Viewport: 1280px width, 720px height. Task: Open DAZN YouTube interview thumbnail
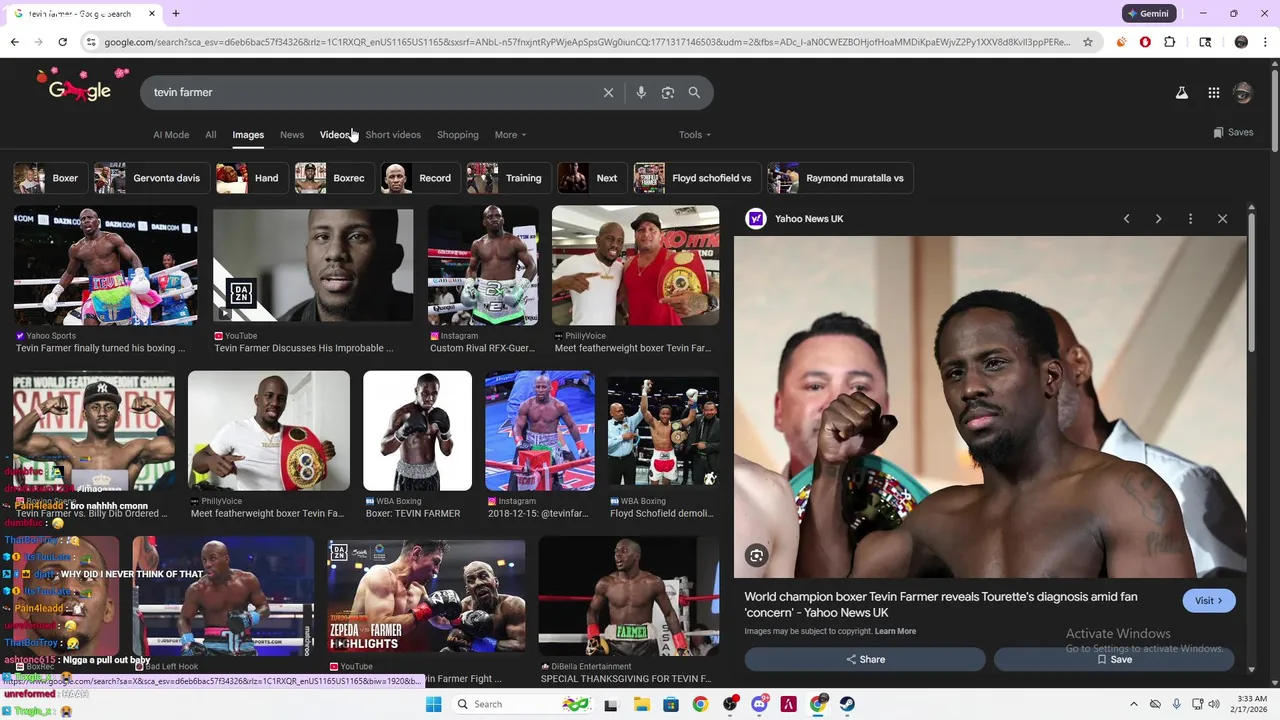(x=312, y=266)
